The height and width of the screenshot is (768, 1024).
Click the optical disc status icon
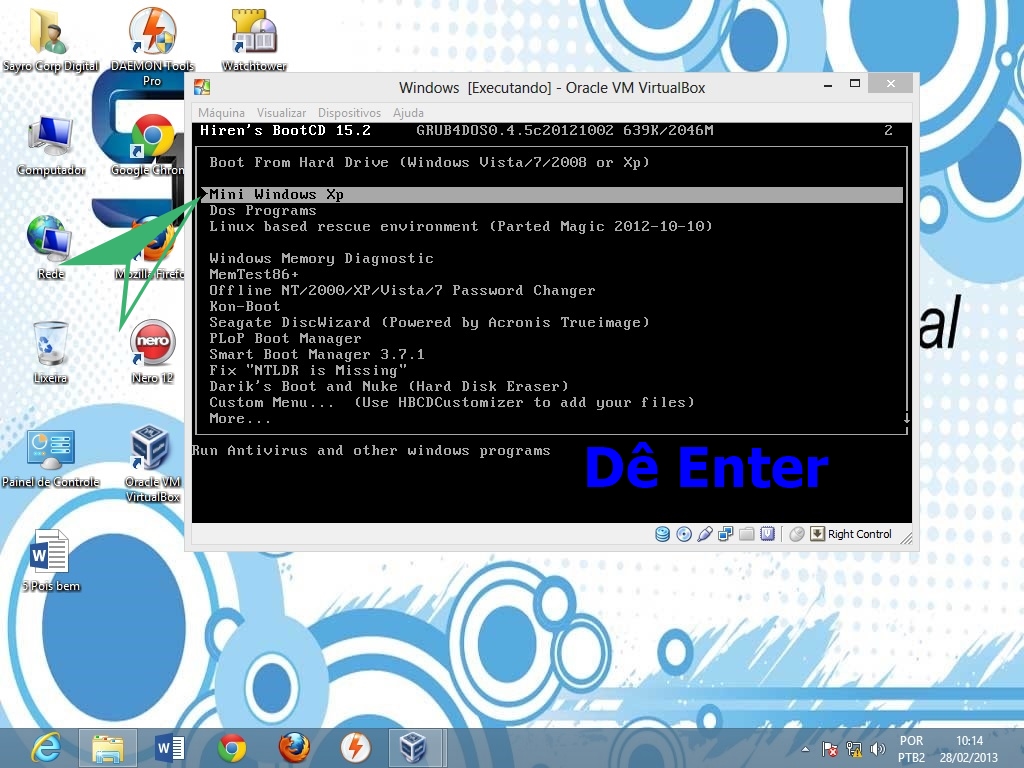684,534
